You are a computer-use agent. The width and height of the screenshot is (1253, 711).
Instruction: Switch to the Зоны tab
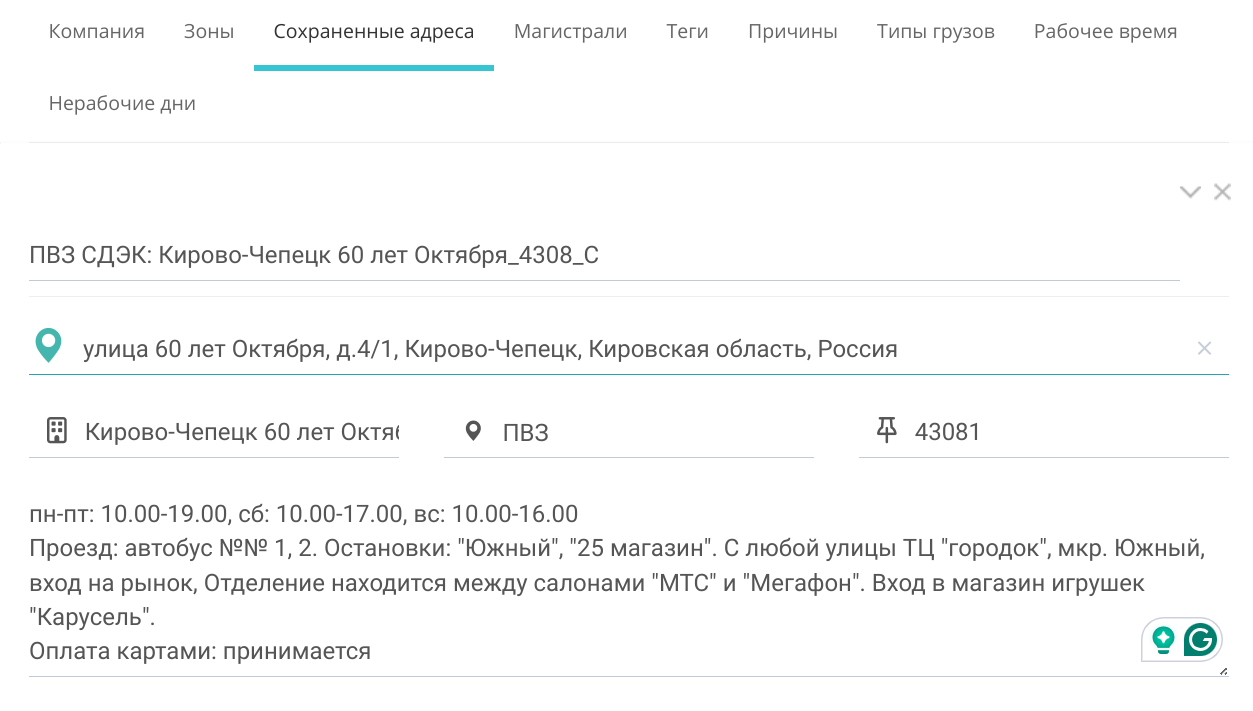(209, 32)
